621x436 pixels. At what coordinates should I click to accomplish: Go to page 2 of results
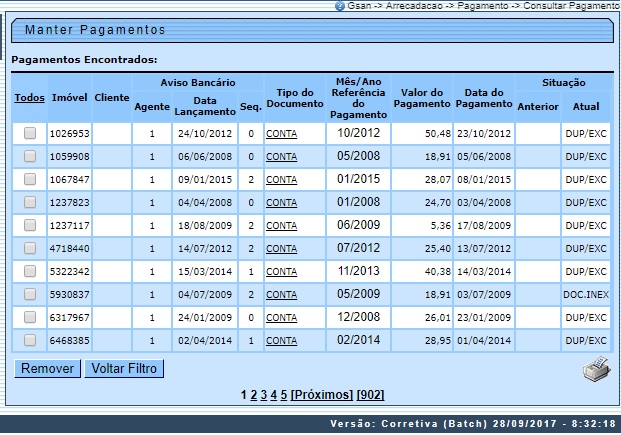[254, 395]
